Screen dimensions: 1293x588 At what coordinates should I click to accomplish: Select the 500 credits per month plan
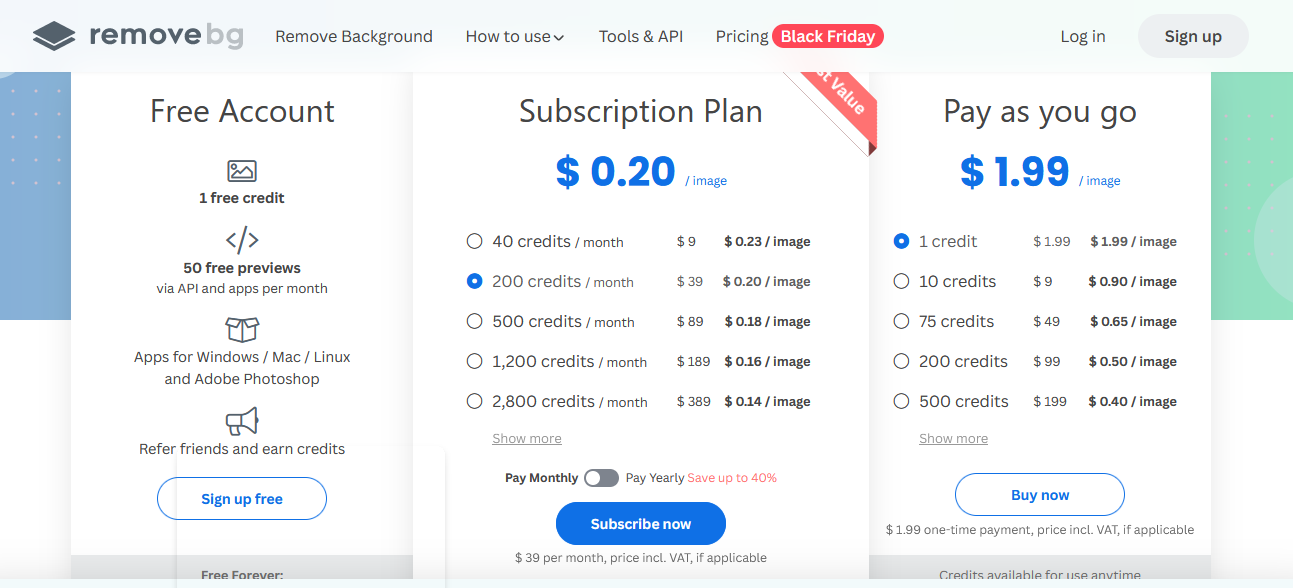pyautogui.click(x=475, y=321)
